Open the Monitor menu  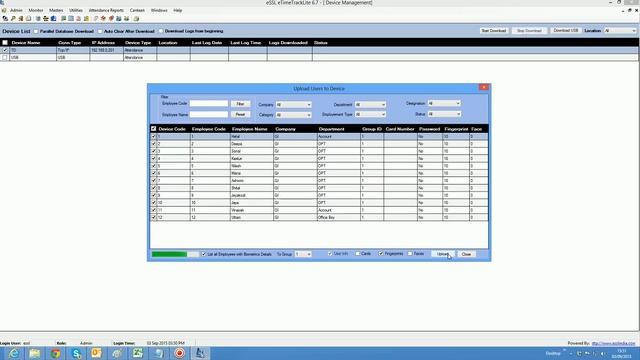pyautogui.click(x=36, y=10)
